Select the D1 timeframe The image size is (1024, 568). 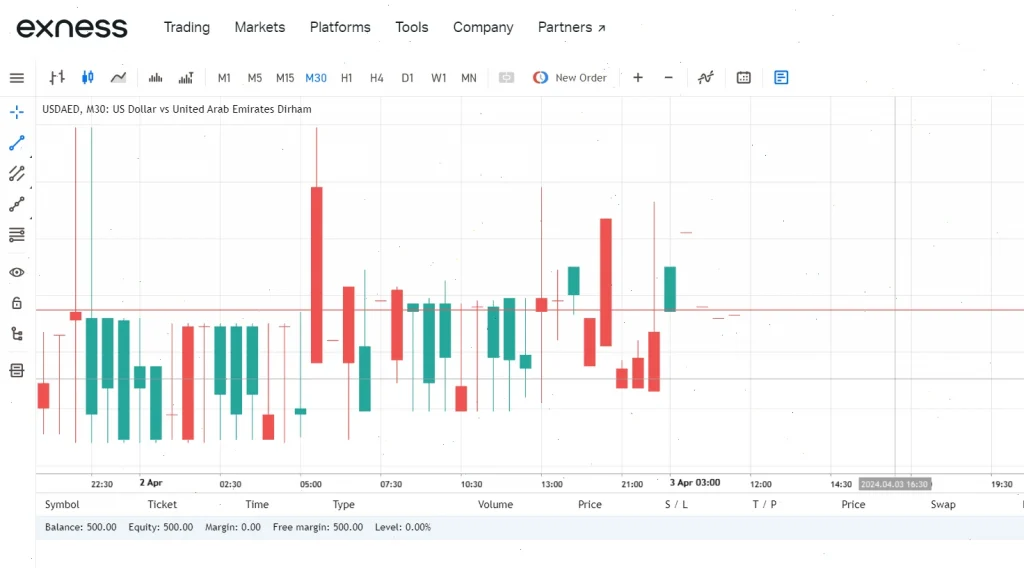coord(408,78)
